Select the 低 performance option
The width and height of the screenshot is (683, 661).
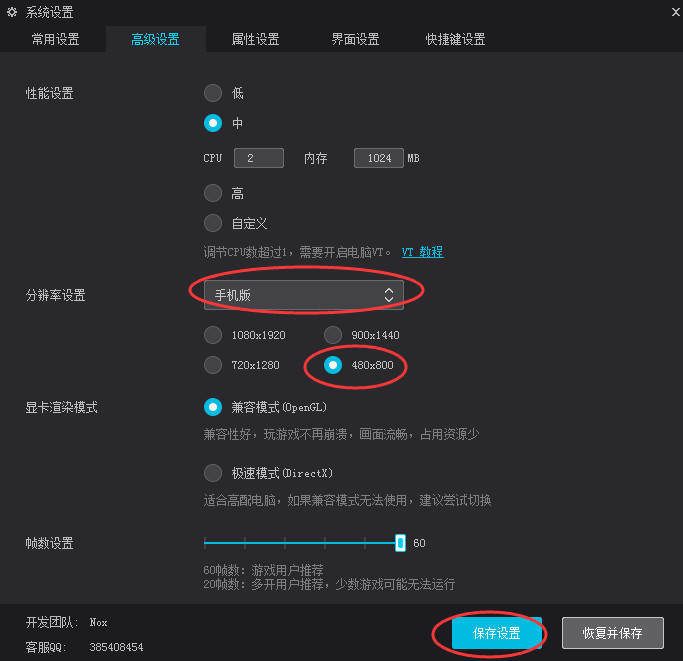tap(213, 93)
